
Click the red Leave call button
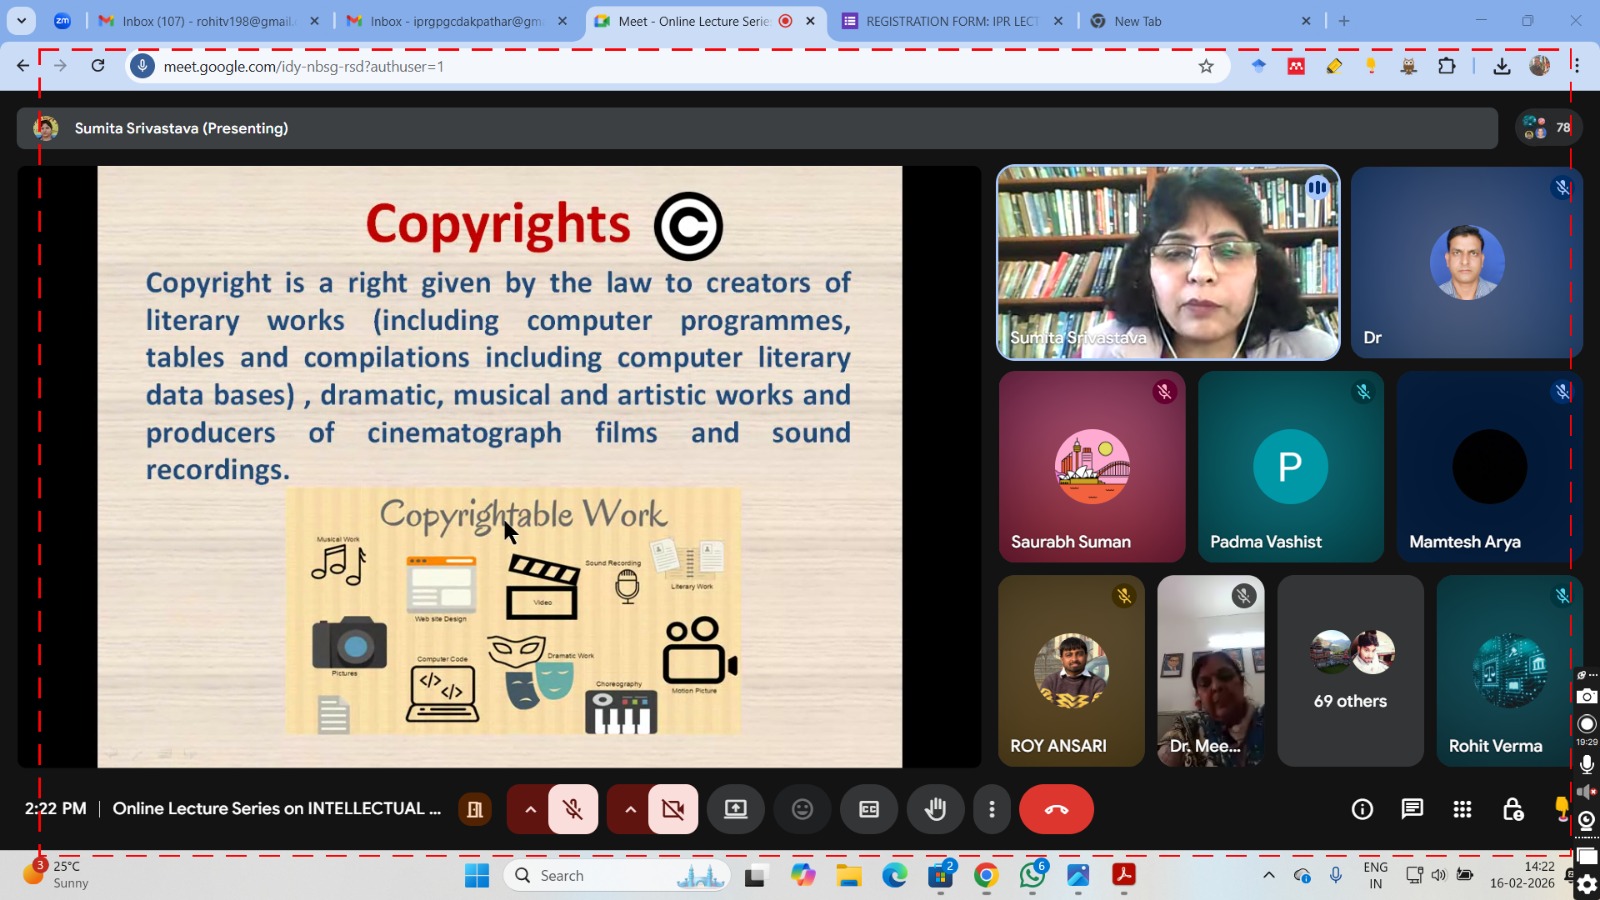coord(1056,809)
